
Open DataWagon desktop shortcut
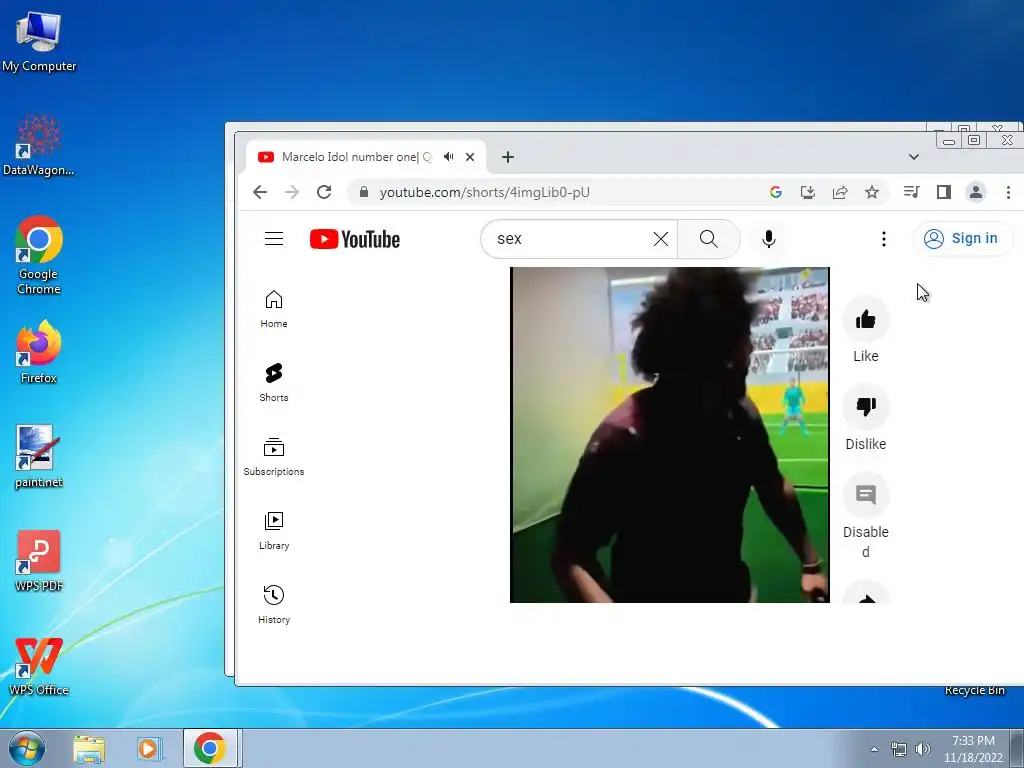tap(39, 145)
